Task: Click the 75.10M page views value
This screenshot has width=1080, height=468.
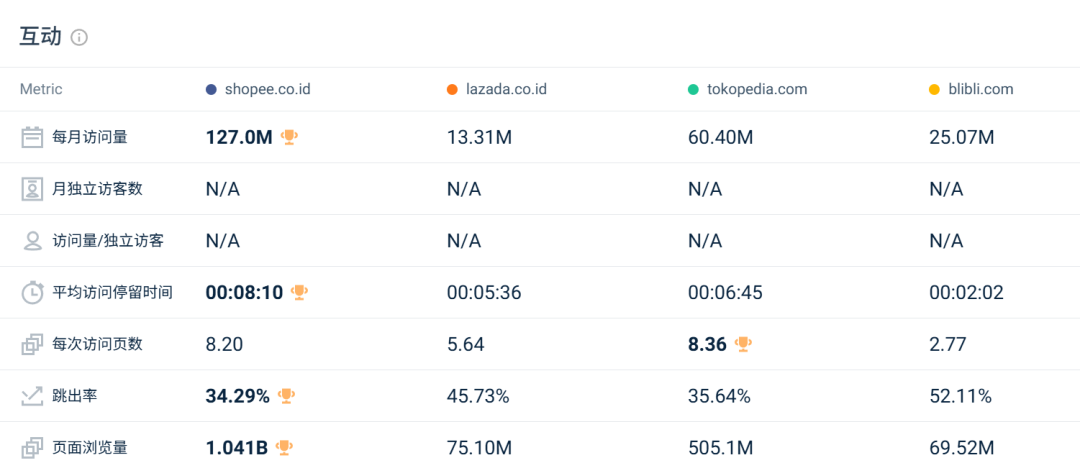Action: 479,448
